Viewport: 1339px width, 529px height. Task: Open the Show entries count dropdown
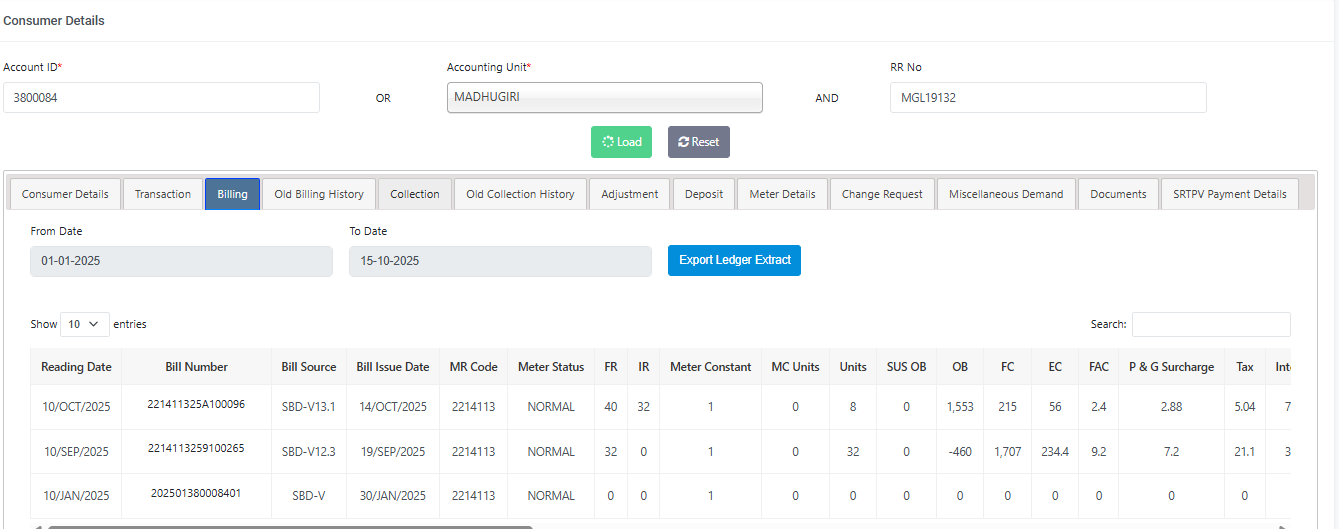pos(85,324)
